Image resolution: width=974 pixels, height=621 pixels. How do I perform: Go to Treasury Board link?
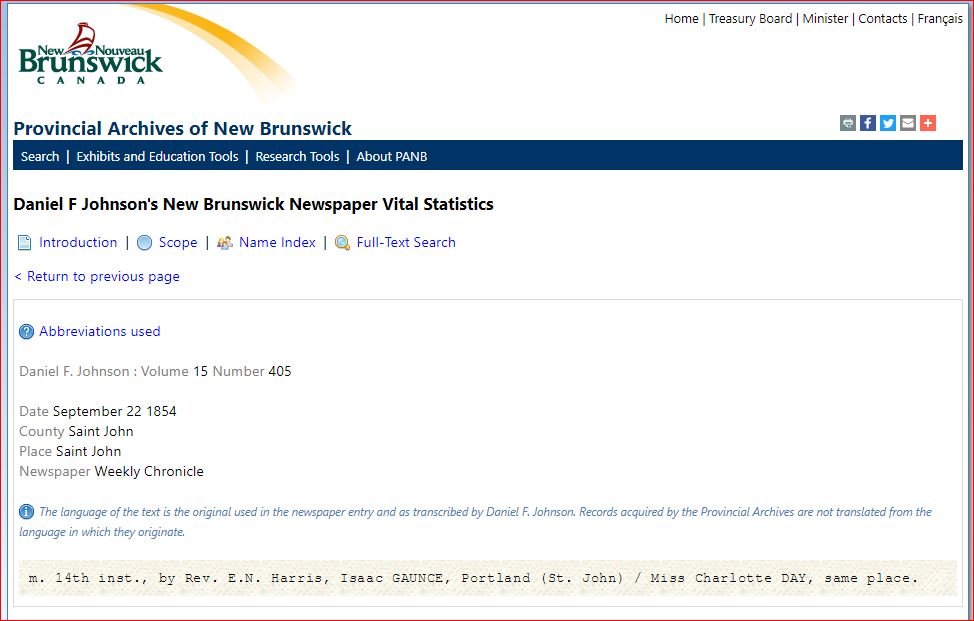click(x=750, y=19)
